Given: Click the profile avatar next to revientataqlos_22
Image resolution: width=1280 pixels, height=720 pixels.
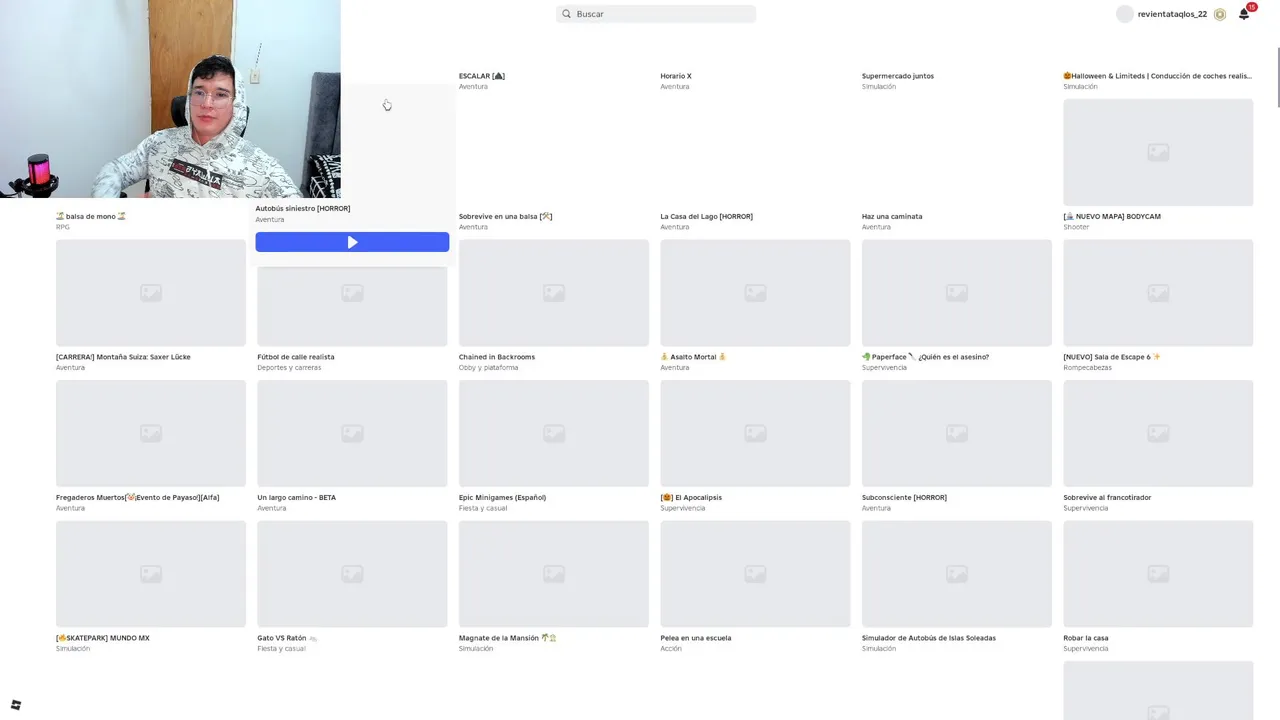Looking at the screenshot, I should pos(1125,14).
